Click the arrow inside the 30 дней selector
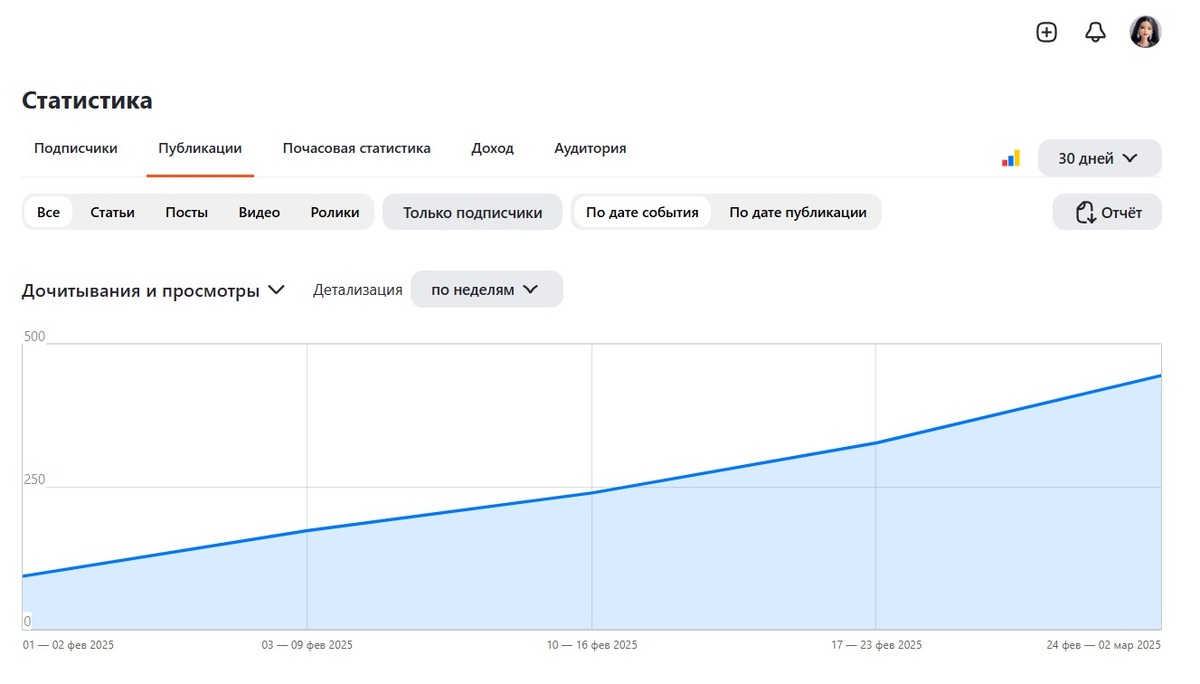 coord(1131,157)
